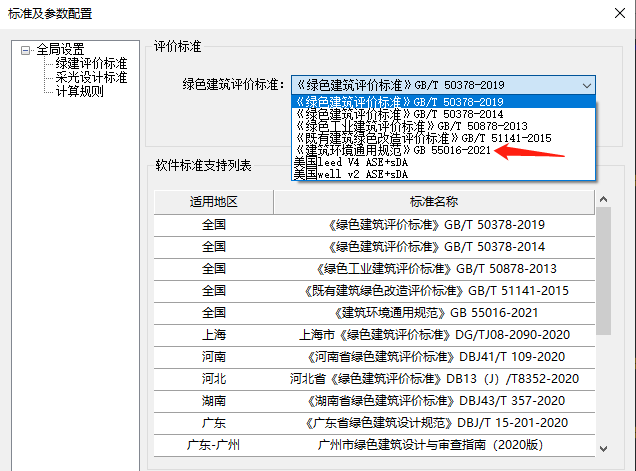This screenshot has width=636, height=471.
Task: Close the 标准及参数配置 dialog
Action: [x=620, y=13]
